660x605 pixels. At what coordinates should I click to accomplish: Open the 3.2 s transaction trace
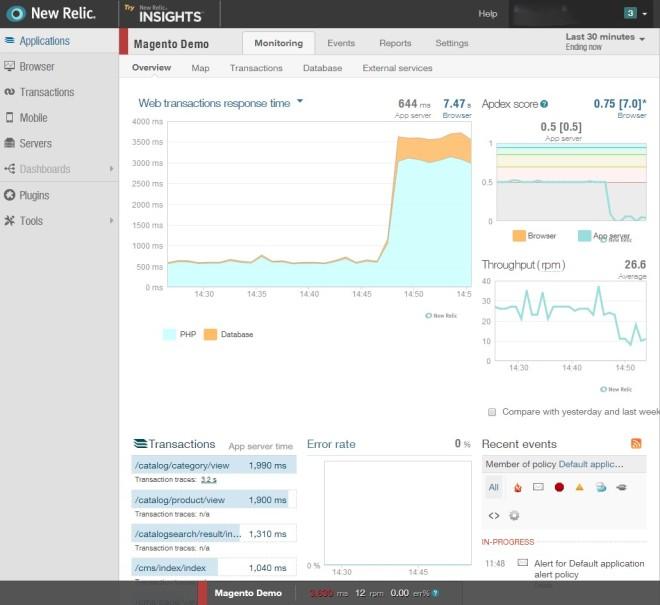click(x=209, y=480)
